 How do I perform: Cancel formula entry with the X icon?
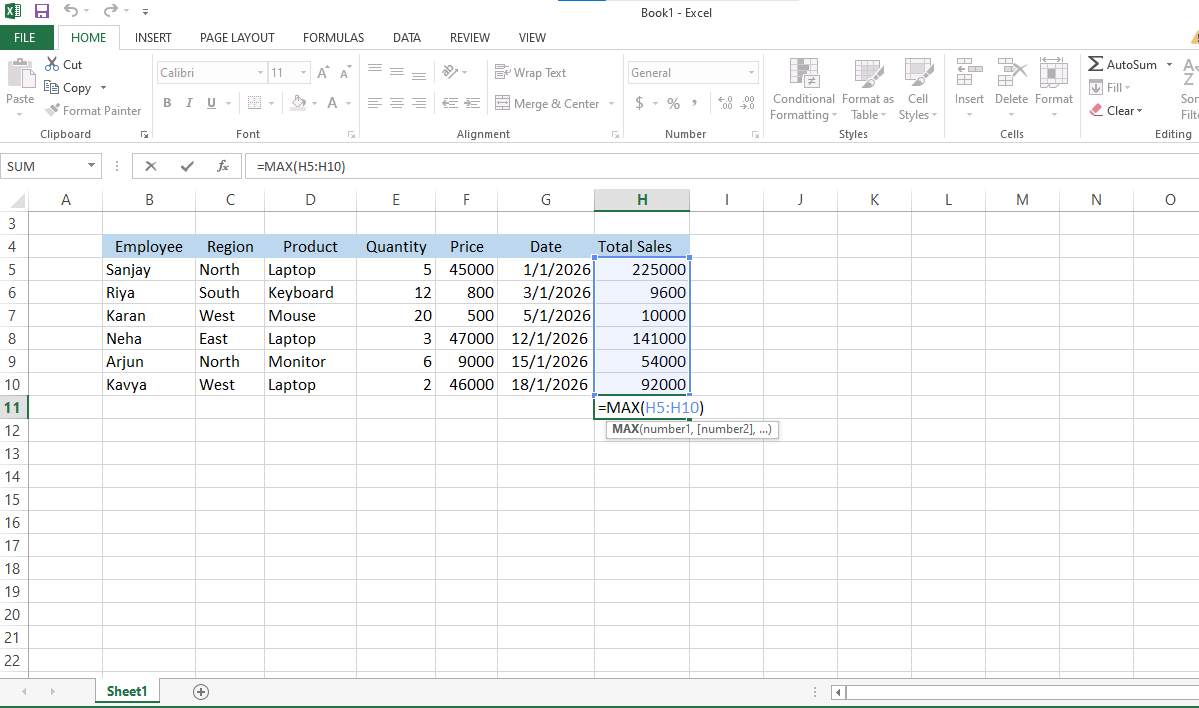(x=151, y=167)
